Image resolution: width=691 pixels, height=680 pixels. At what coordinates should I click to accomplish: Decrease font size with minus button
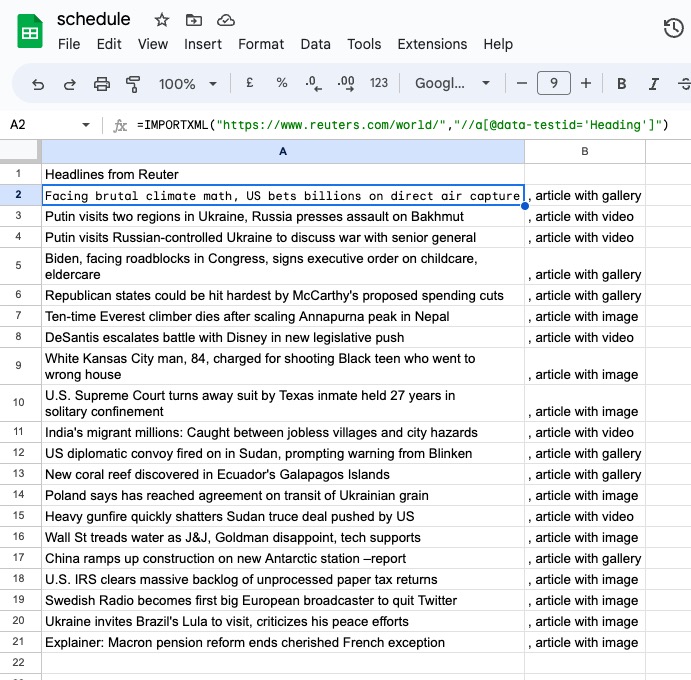522,83
